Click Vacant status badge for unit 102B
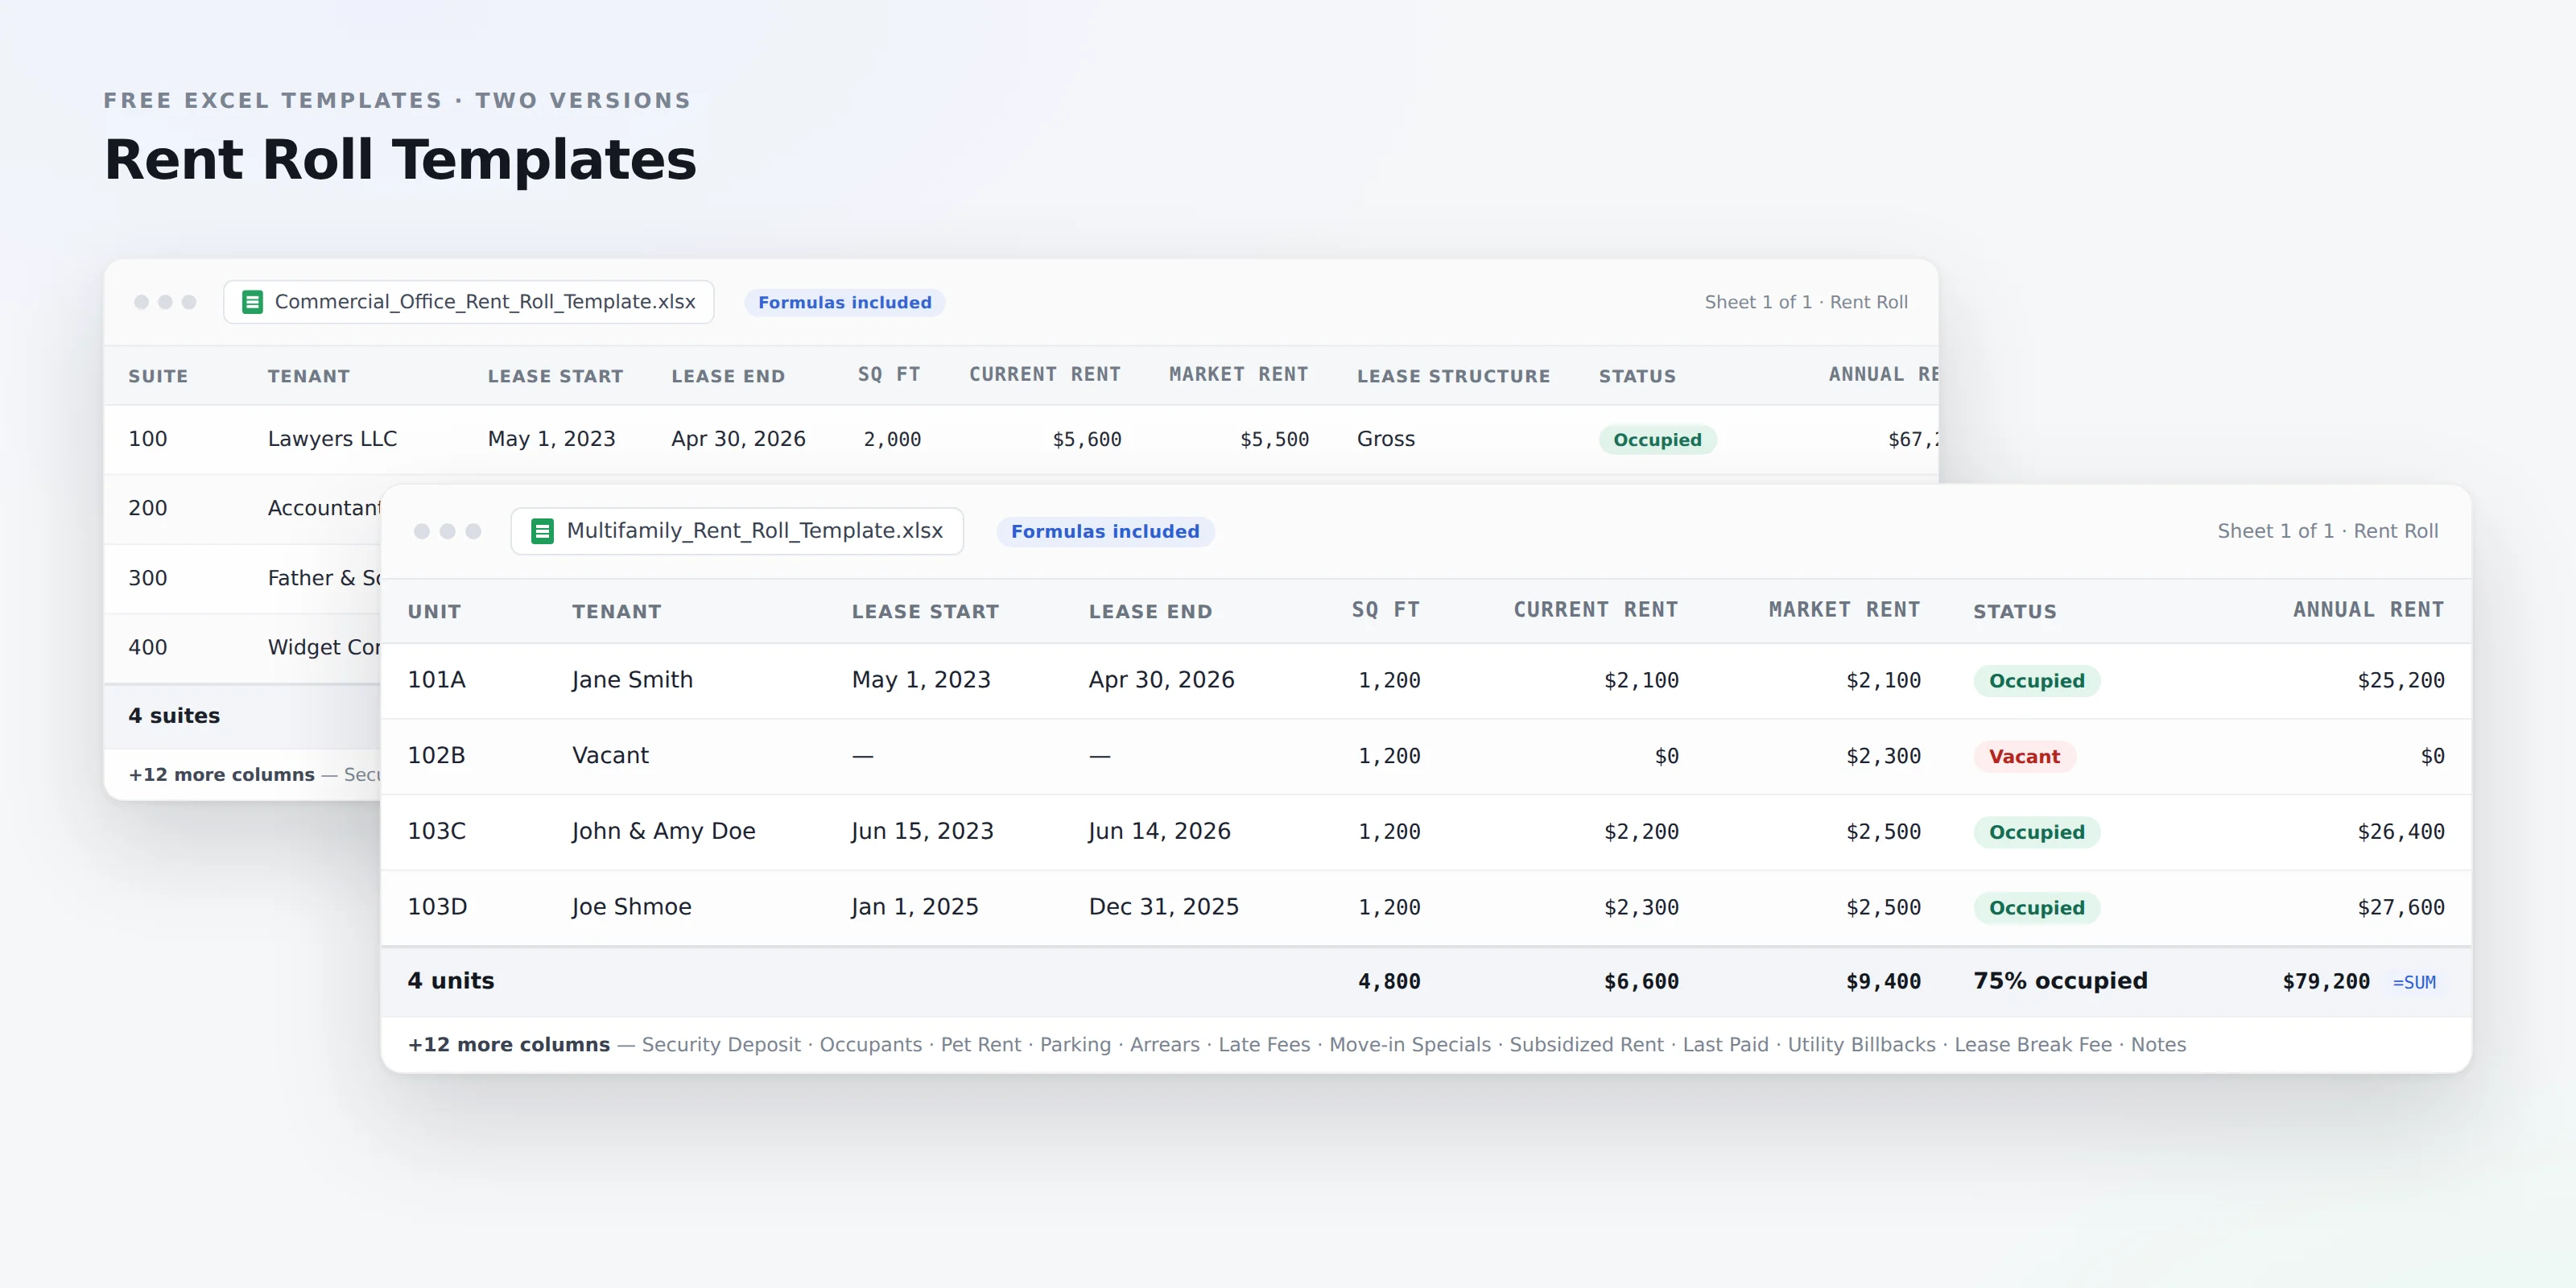The width and height of the screenshot is (2576, 1288). (2024, 756)
